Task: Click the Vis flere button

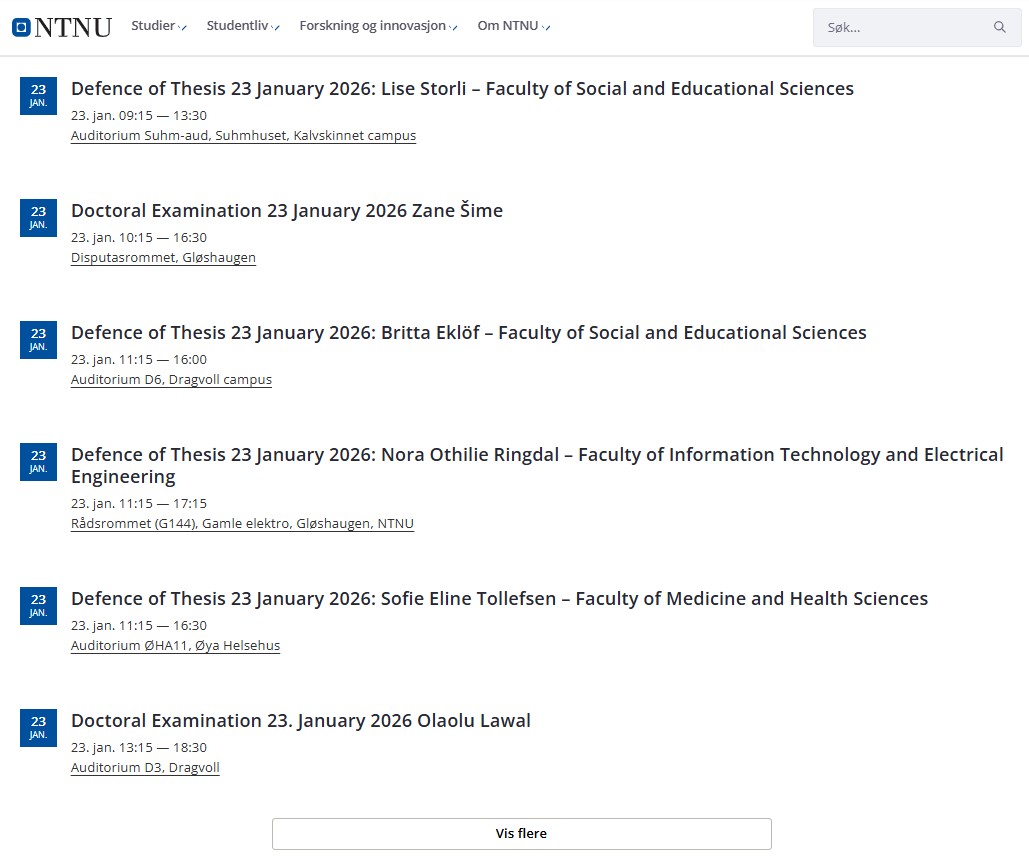Action: (522, 834)
